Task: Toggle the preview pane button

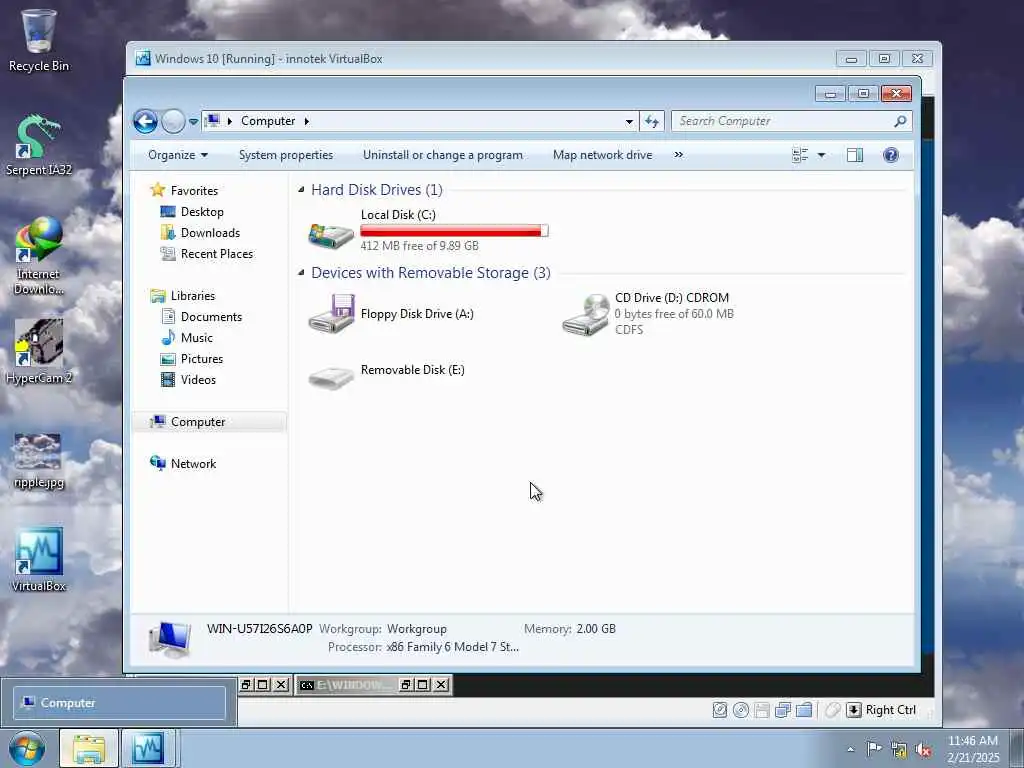Action: tap(855, 155)
